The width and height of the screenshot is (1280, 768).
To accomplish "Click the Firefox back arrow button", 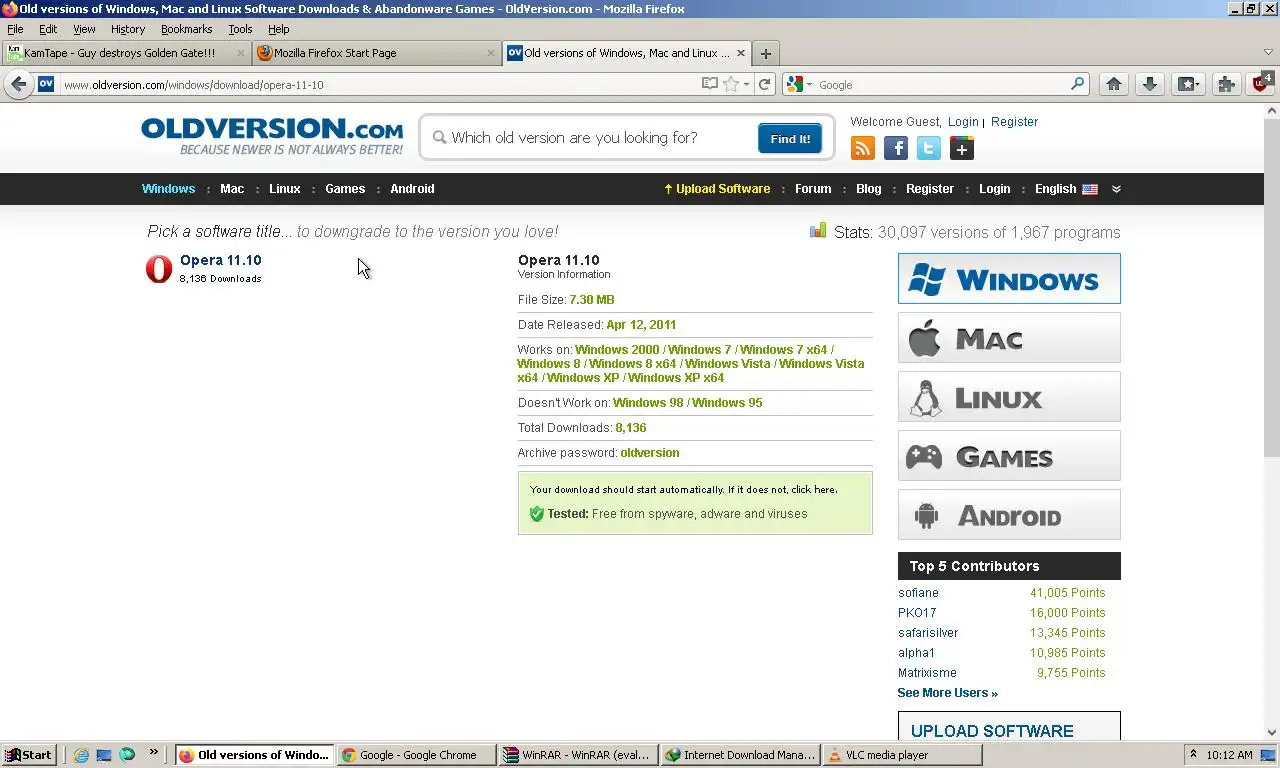I will point(18,85).
